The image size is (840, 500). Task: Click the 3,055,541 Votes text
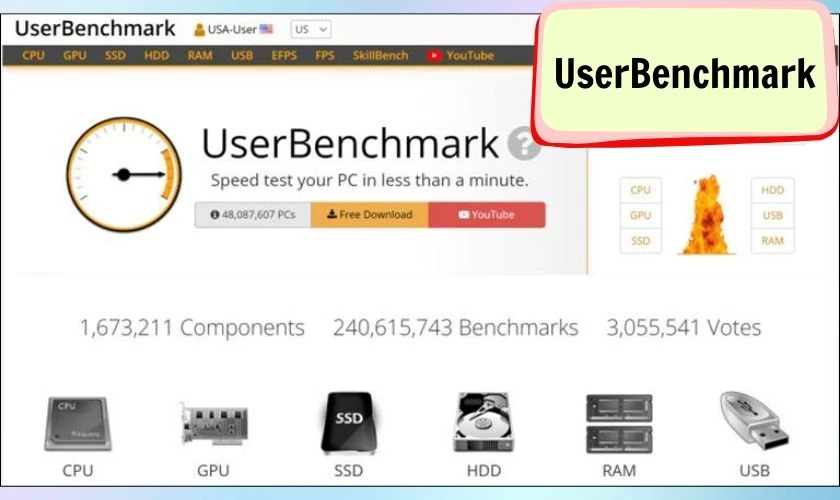(x=684, y=327)
